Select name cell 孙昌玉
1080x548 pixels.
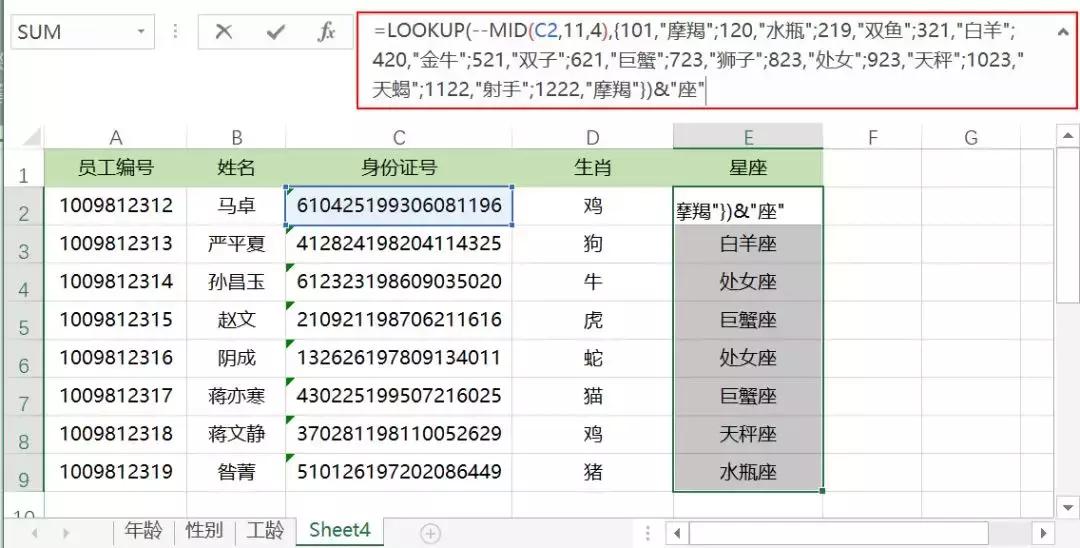click(236, 282)
